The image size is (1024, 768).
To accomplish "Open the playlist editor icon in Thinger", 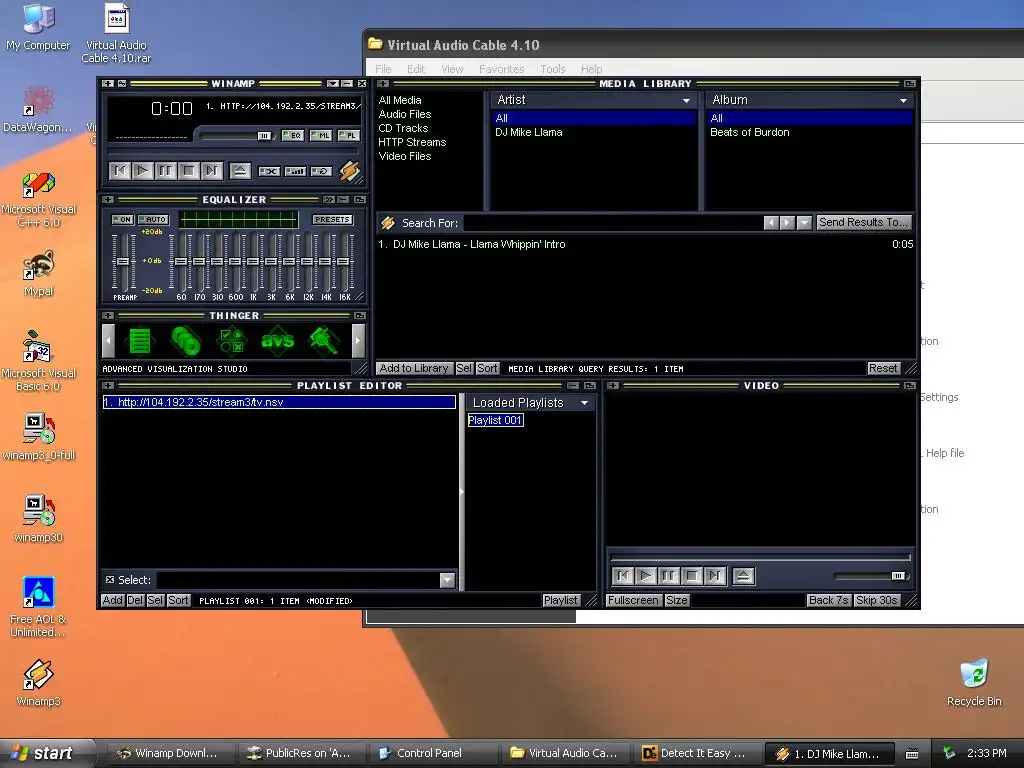I will point(140,340).
